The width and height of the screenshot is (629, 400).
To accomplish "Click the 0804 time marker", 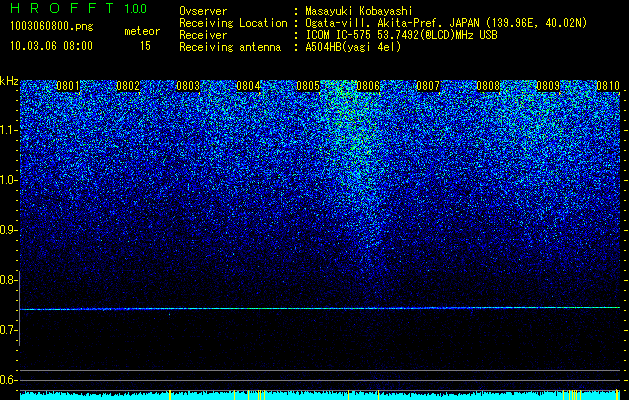I will (x=248, y=86).
